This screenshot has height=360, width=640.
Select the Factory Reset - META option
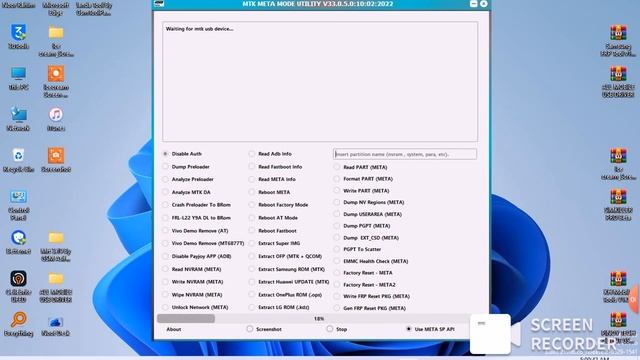[x=363, y=273]
